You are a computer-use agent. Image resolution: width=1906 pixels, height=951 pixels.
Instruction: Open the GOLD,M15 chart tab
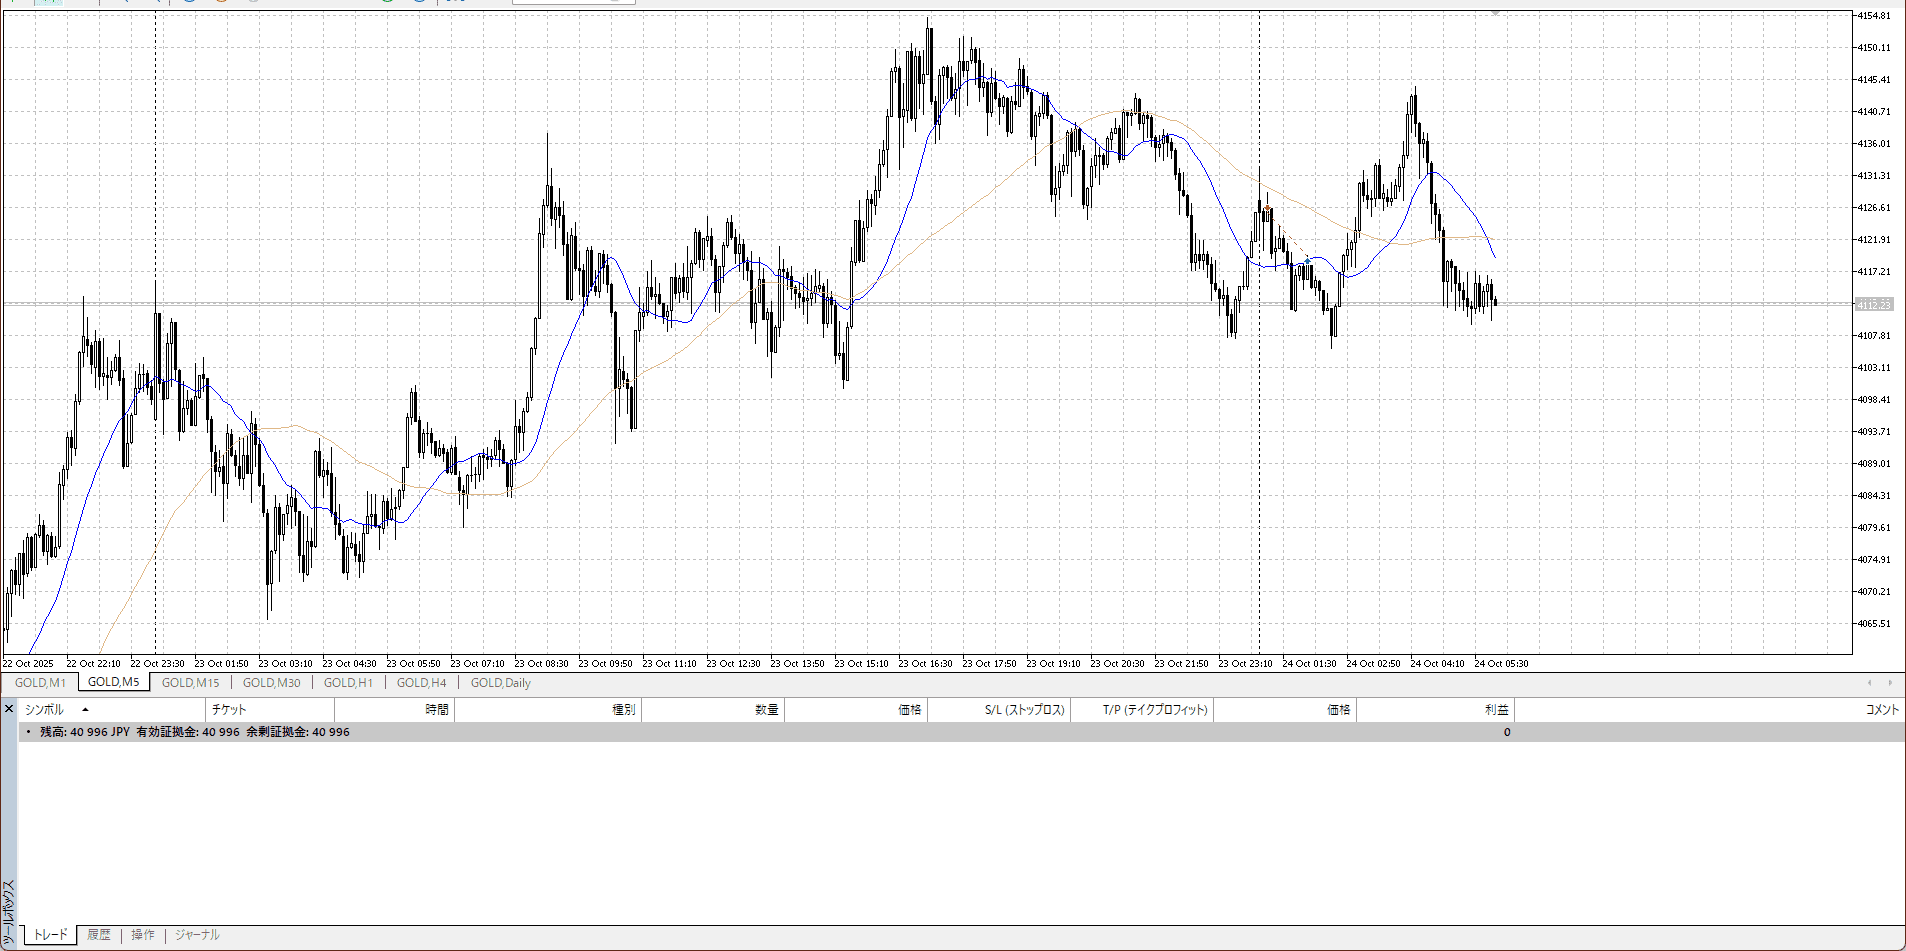(190, 683)
